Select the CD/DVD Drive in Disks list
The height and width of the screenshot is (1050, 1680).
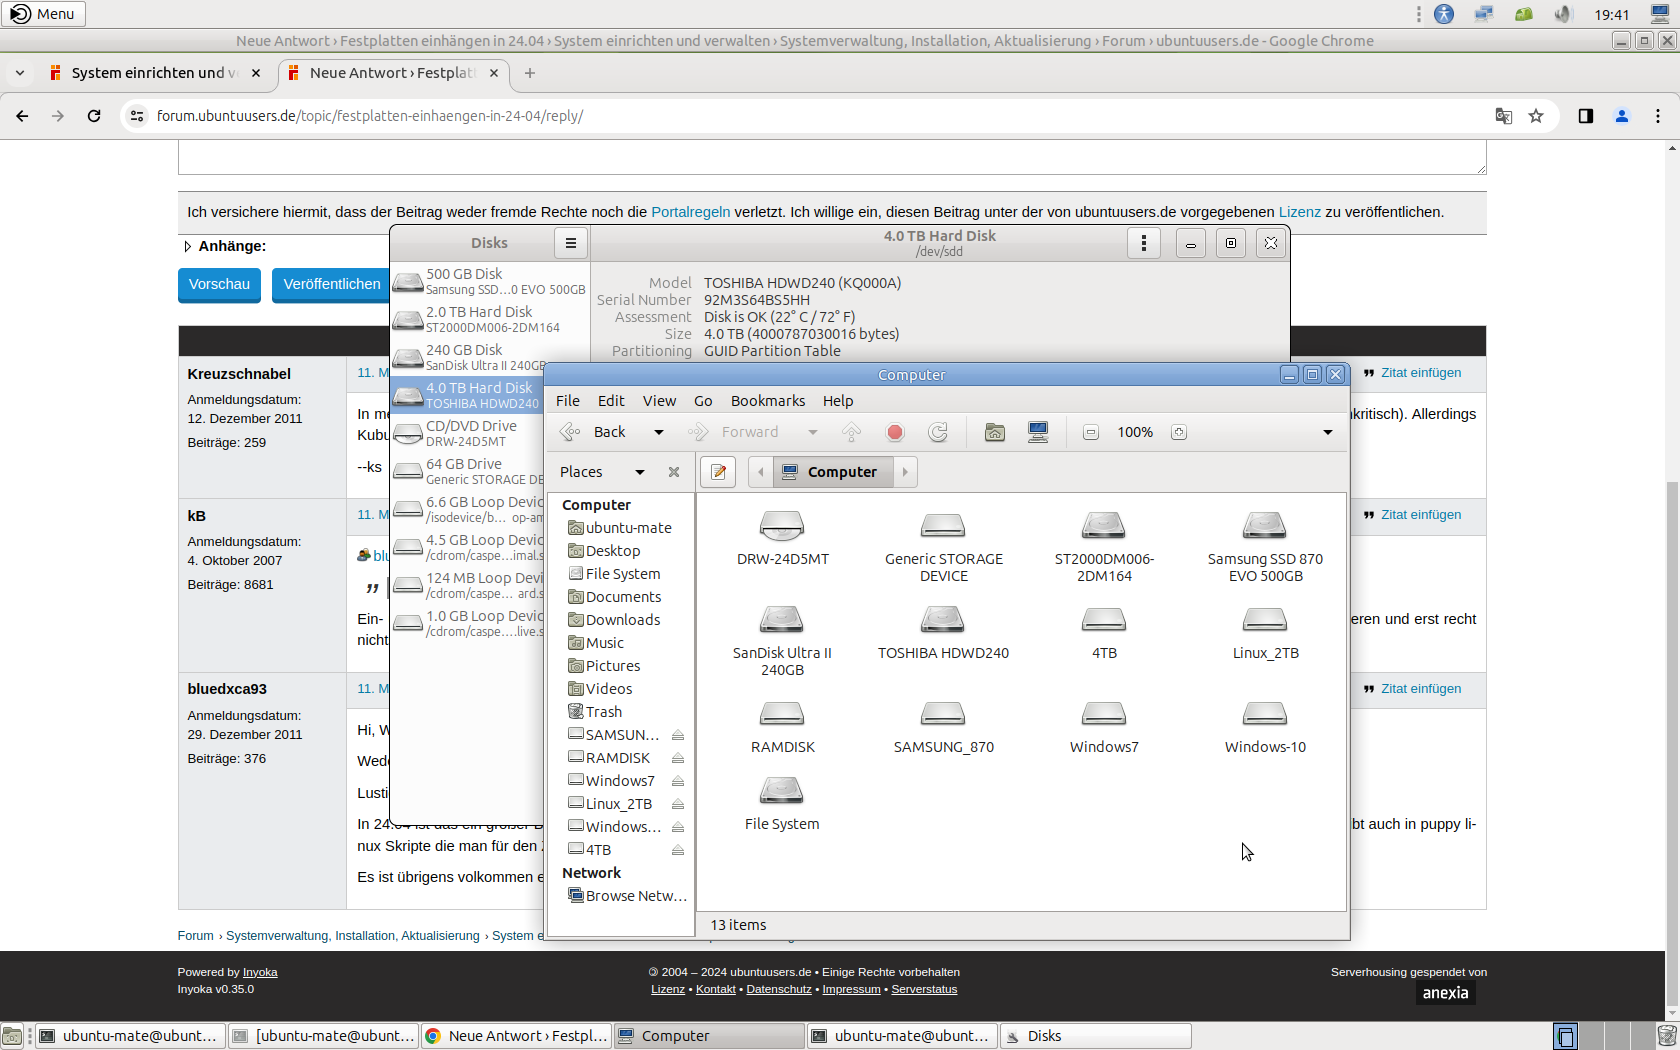coord(467,433)
